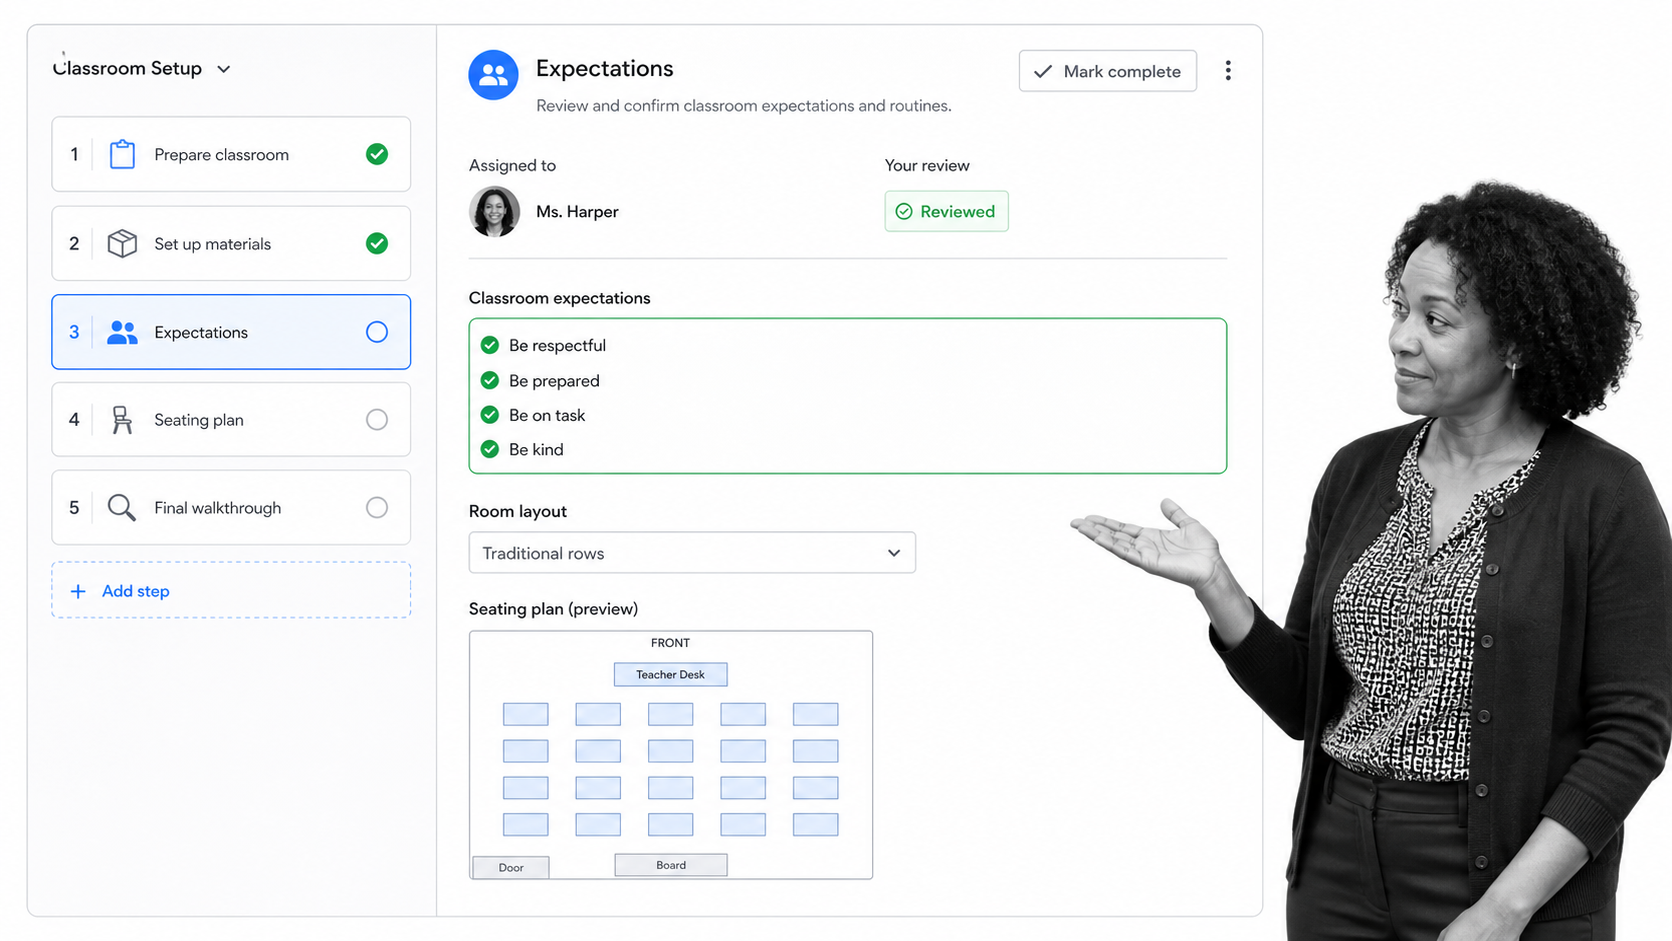Click the 'Review and confirm classroom expectations' description
1672x941 pixels.
coord(744,106)
